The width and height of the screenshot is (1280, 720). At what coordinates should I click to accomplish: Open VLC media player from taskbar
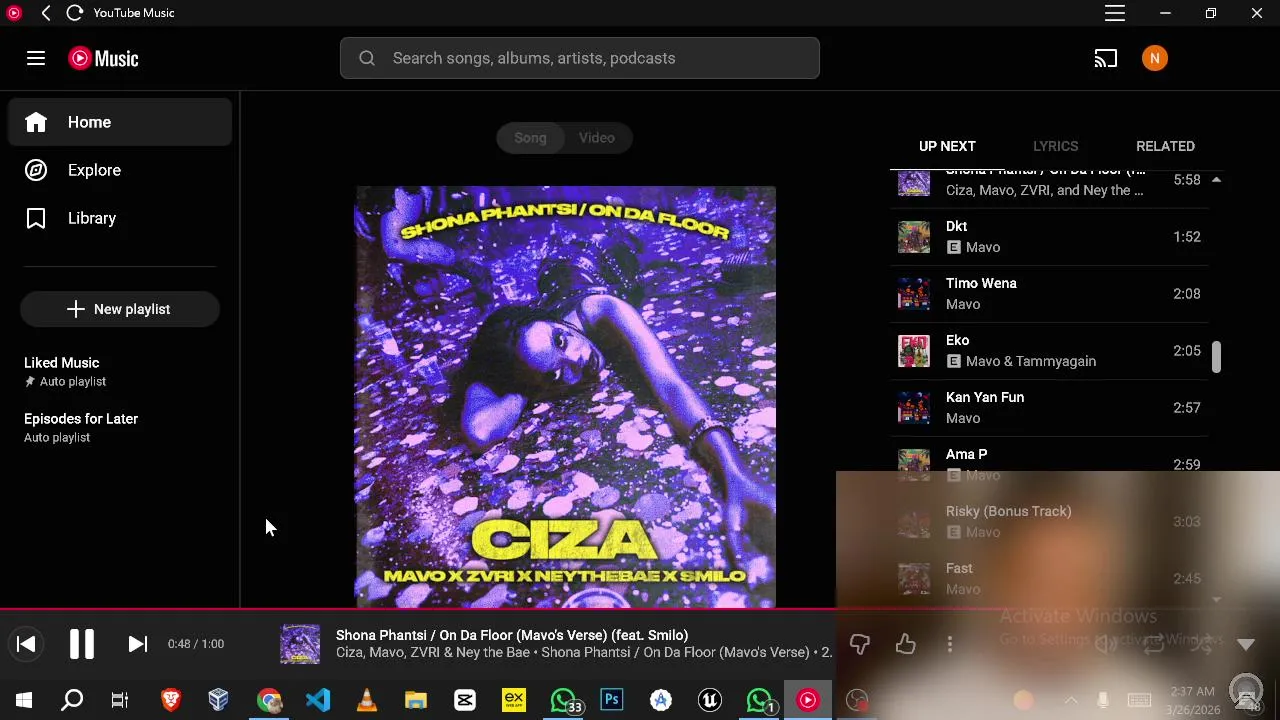tap(367, 701)
